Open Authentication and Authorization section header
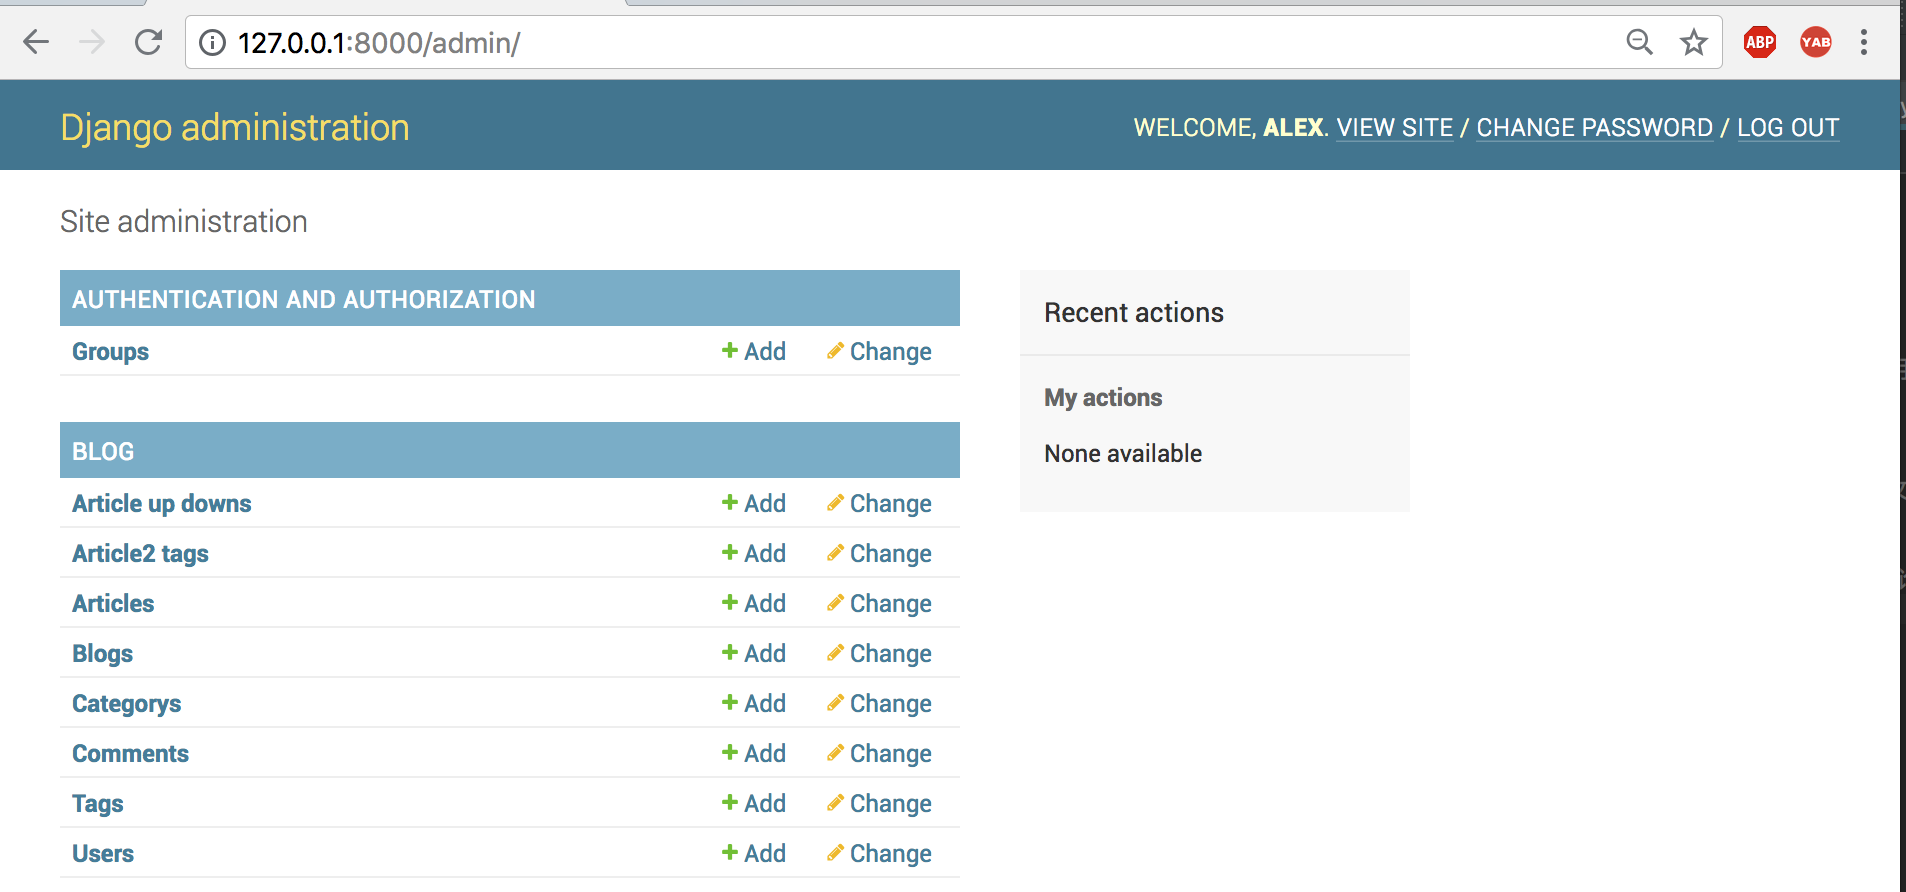This screenshot has height=892, width=1906. coord(304,299)
